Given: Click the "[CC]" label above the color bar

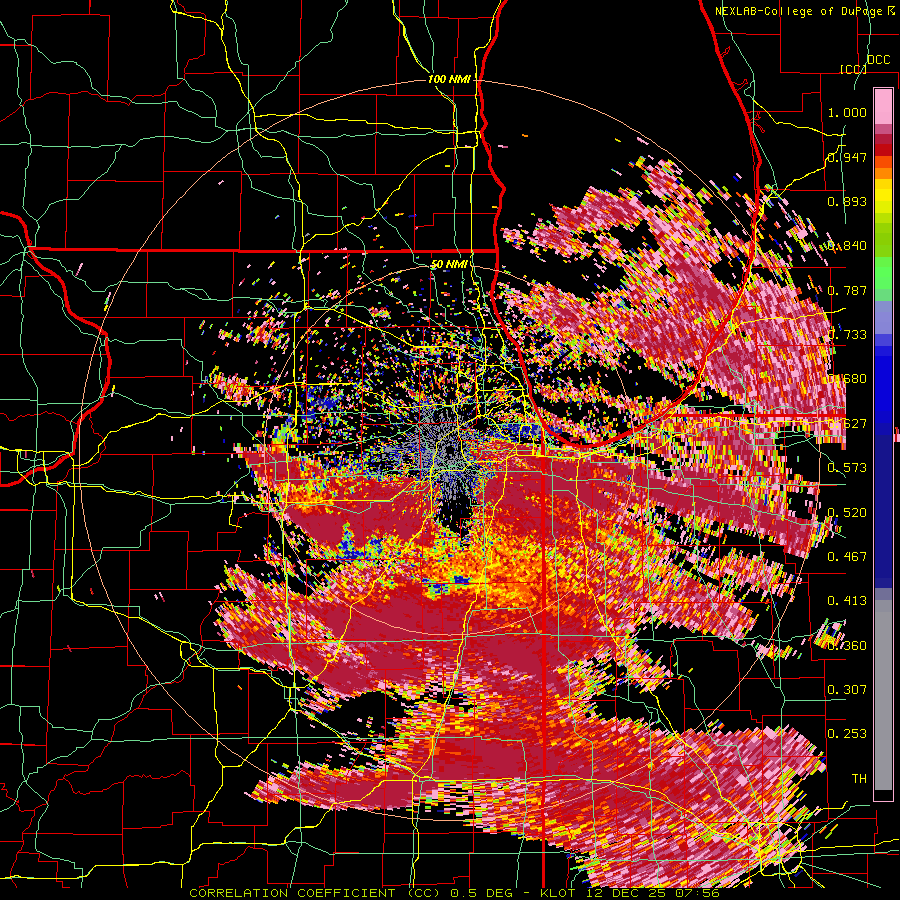Looking at the screenshot, I should (852, 69).
